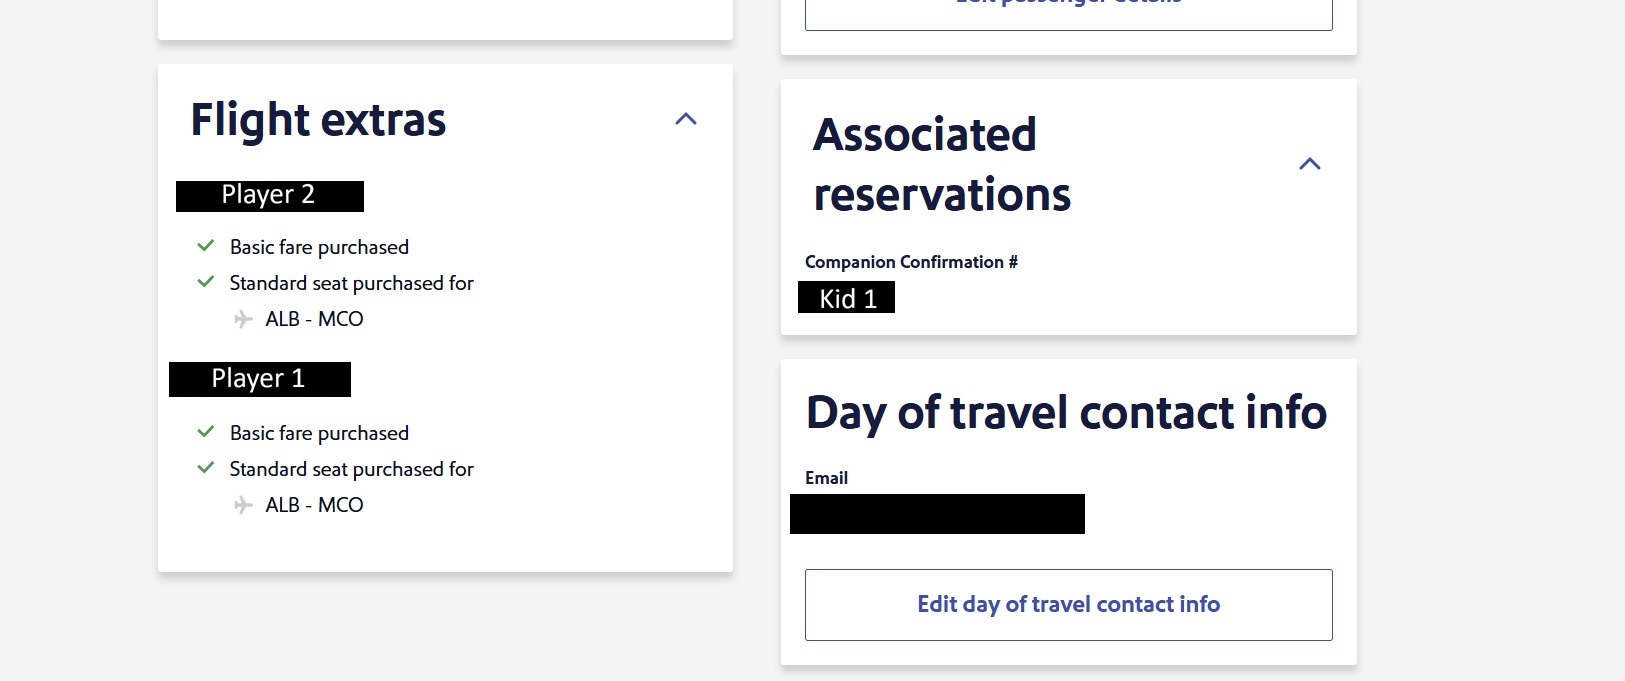The width and height of the screenshot is (1625, 681).
Task: Click Player 2's Standard seat purchased checkmark
Action: click(206, 282)
